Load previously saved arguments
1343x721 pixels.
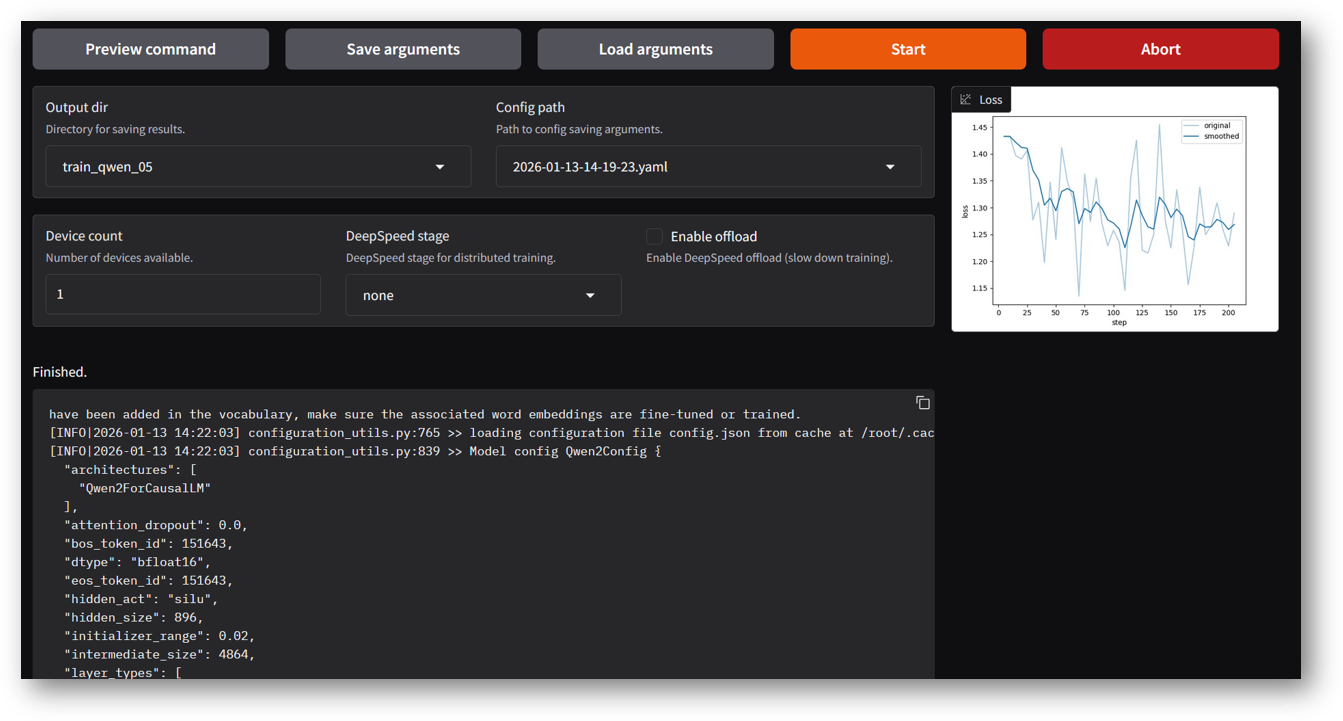tap(655, 48)
